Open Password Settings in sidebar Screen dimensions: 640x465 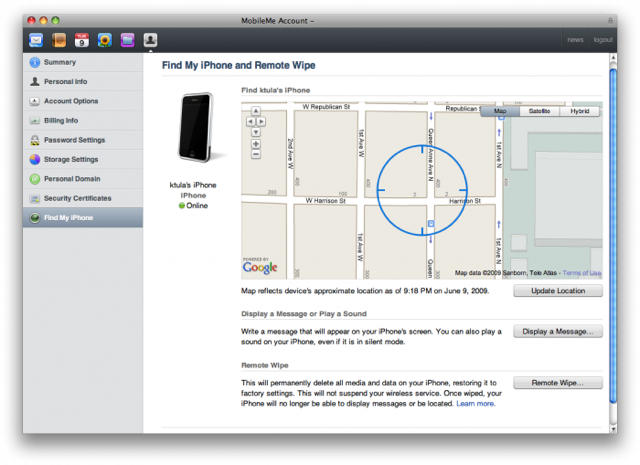[x=74, y=140]
